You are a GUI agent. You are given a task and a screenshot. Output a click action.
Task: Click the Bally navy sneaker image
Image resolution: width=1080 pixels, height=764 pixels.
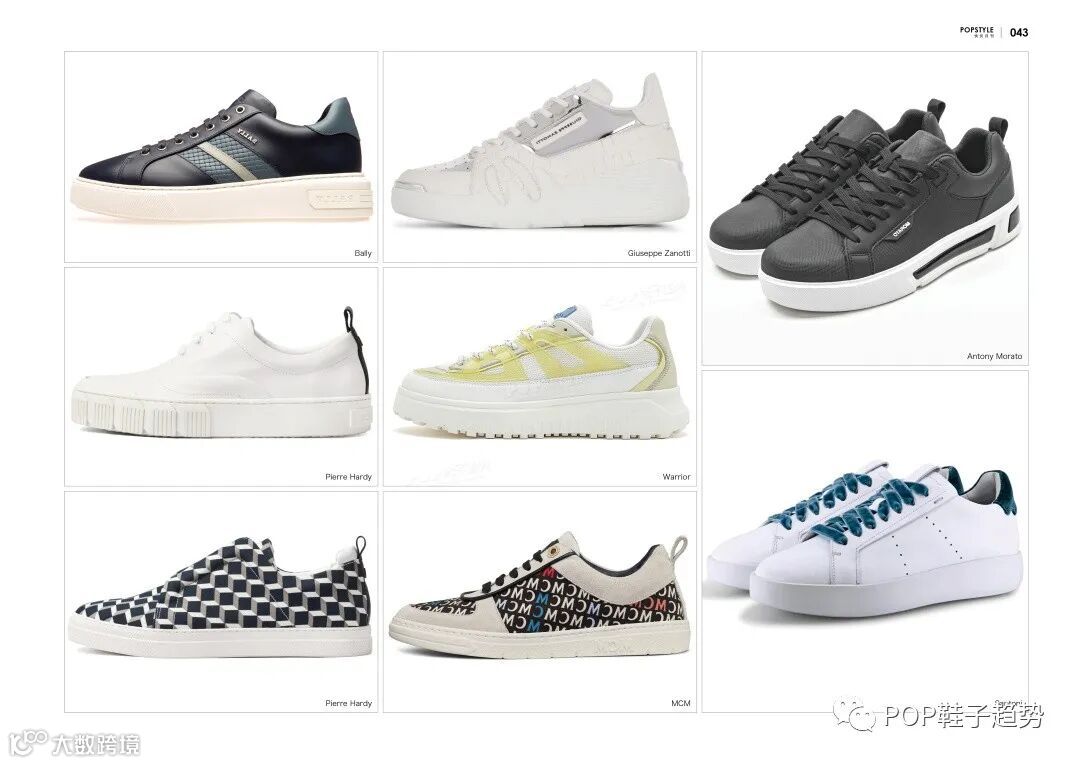coord(222,156)
